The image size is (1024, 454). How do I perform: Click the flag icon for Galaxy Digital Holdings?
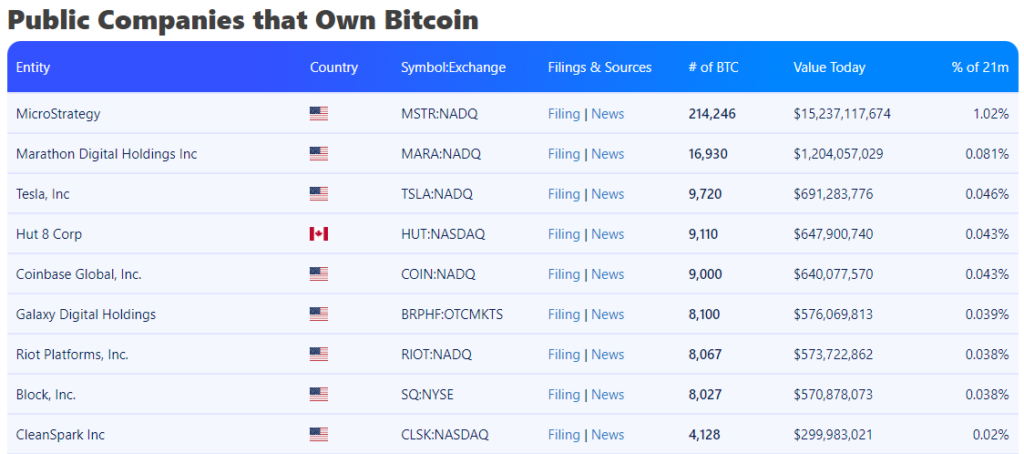click(319, 314)
